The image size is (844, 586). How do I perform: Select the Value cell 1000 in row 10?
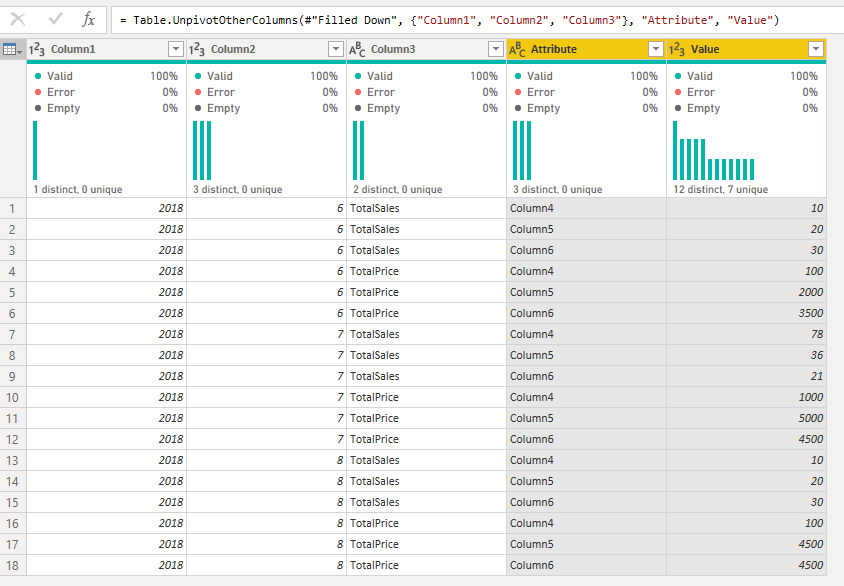tap(746, 397)
